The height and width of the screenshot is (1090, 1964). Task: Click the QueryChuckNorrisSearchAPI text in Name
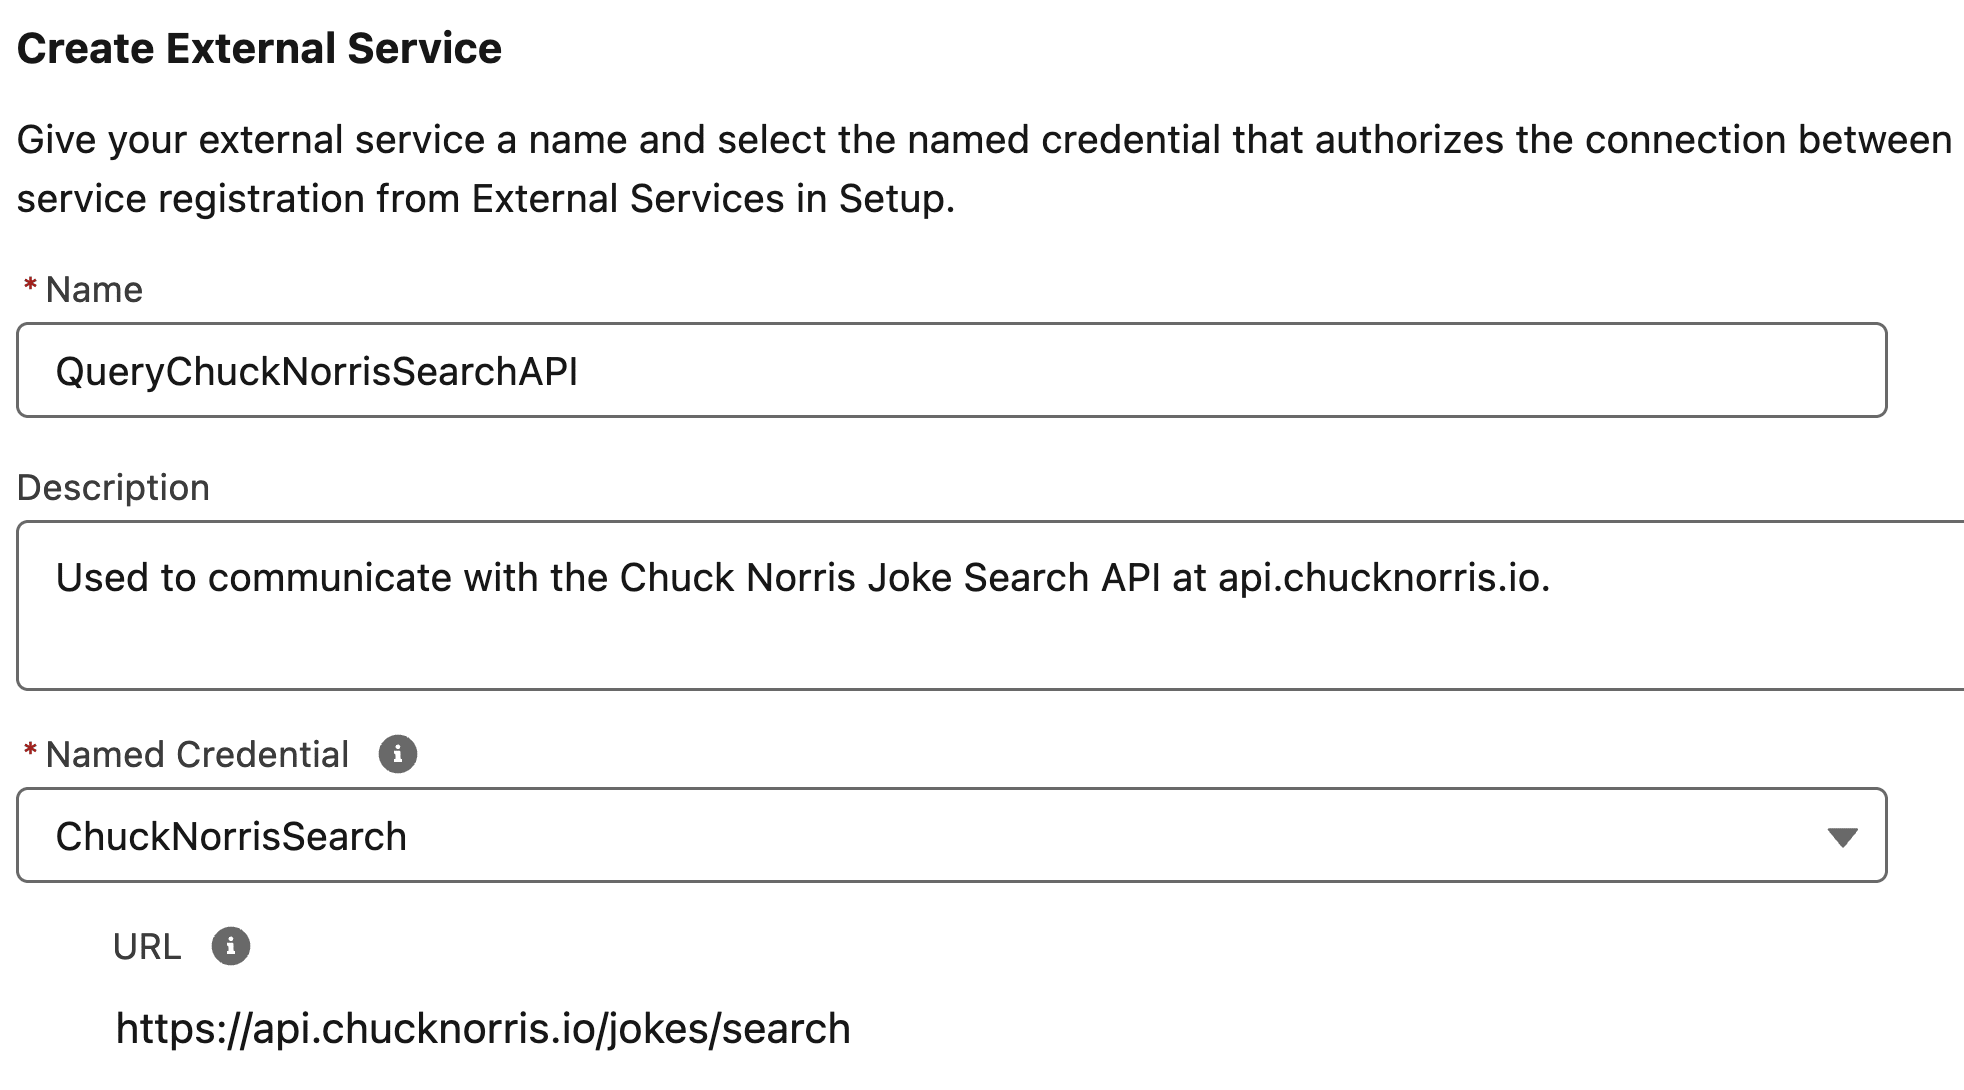316,372
